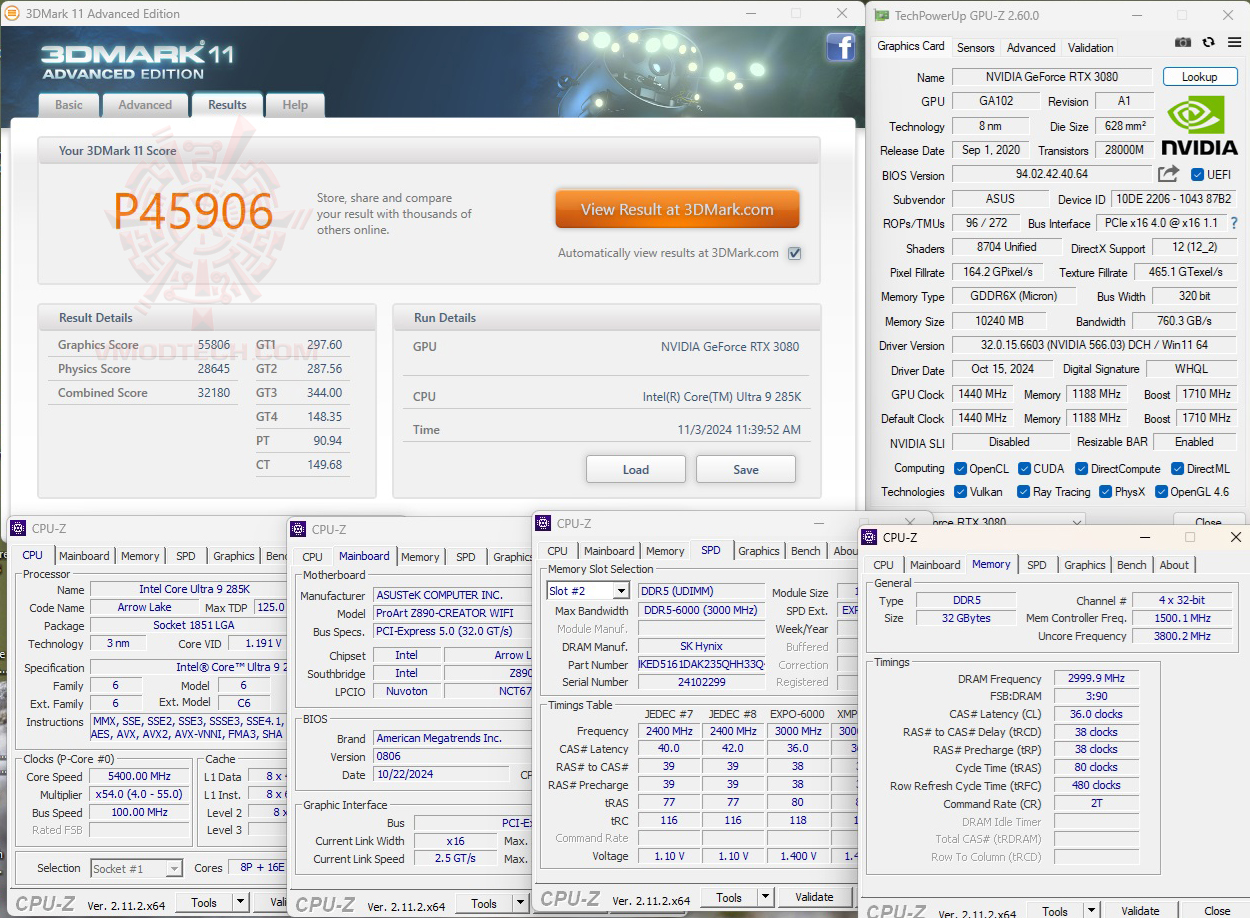The height and width of the screenshot is (918, 1250).
Task: Toggle the DirectML checkbox
Action: click(x=1177, y=468)
